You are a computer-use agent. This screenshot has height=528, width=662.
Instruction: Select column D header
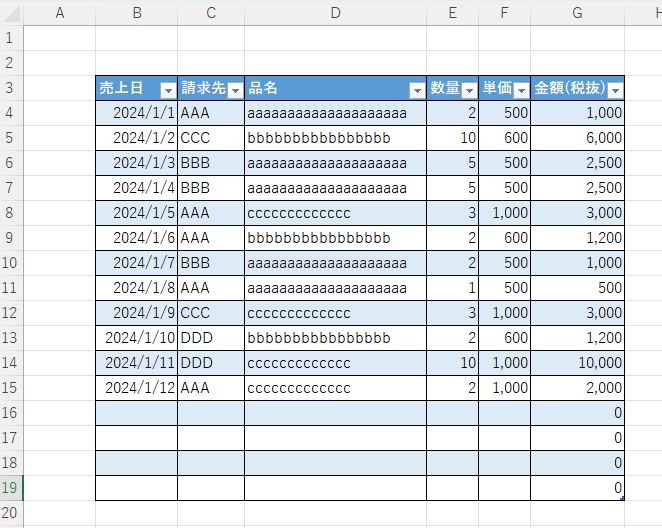[336, 13]
